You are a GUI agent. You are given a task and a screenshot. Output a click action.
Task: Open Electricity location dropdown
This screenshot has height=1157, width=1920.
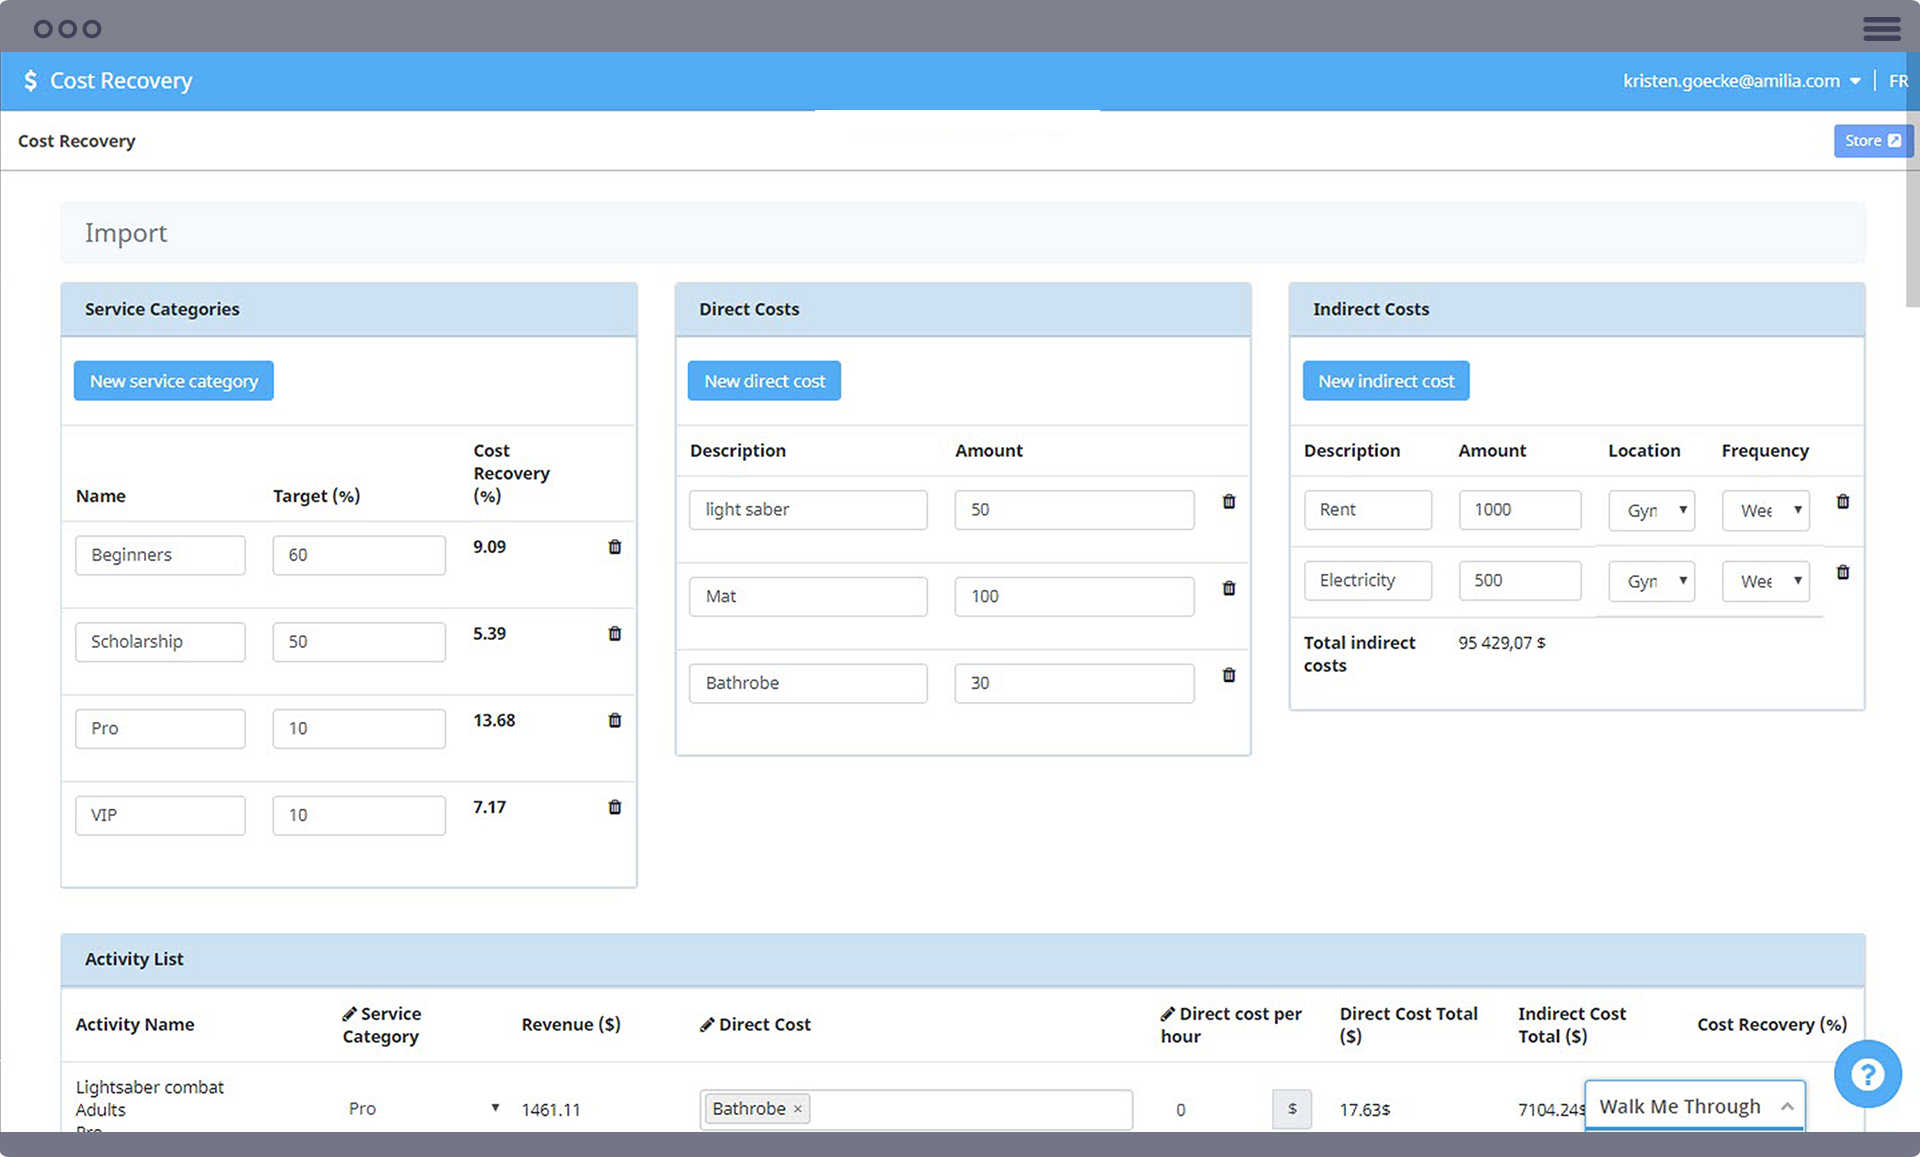[x=1652, y=581]
